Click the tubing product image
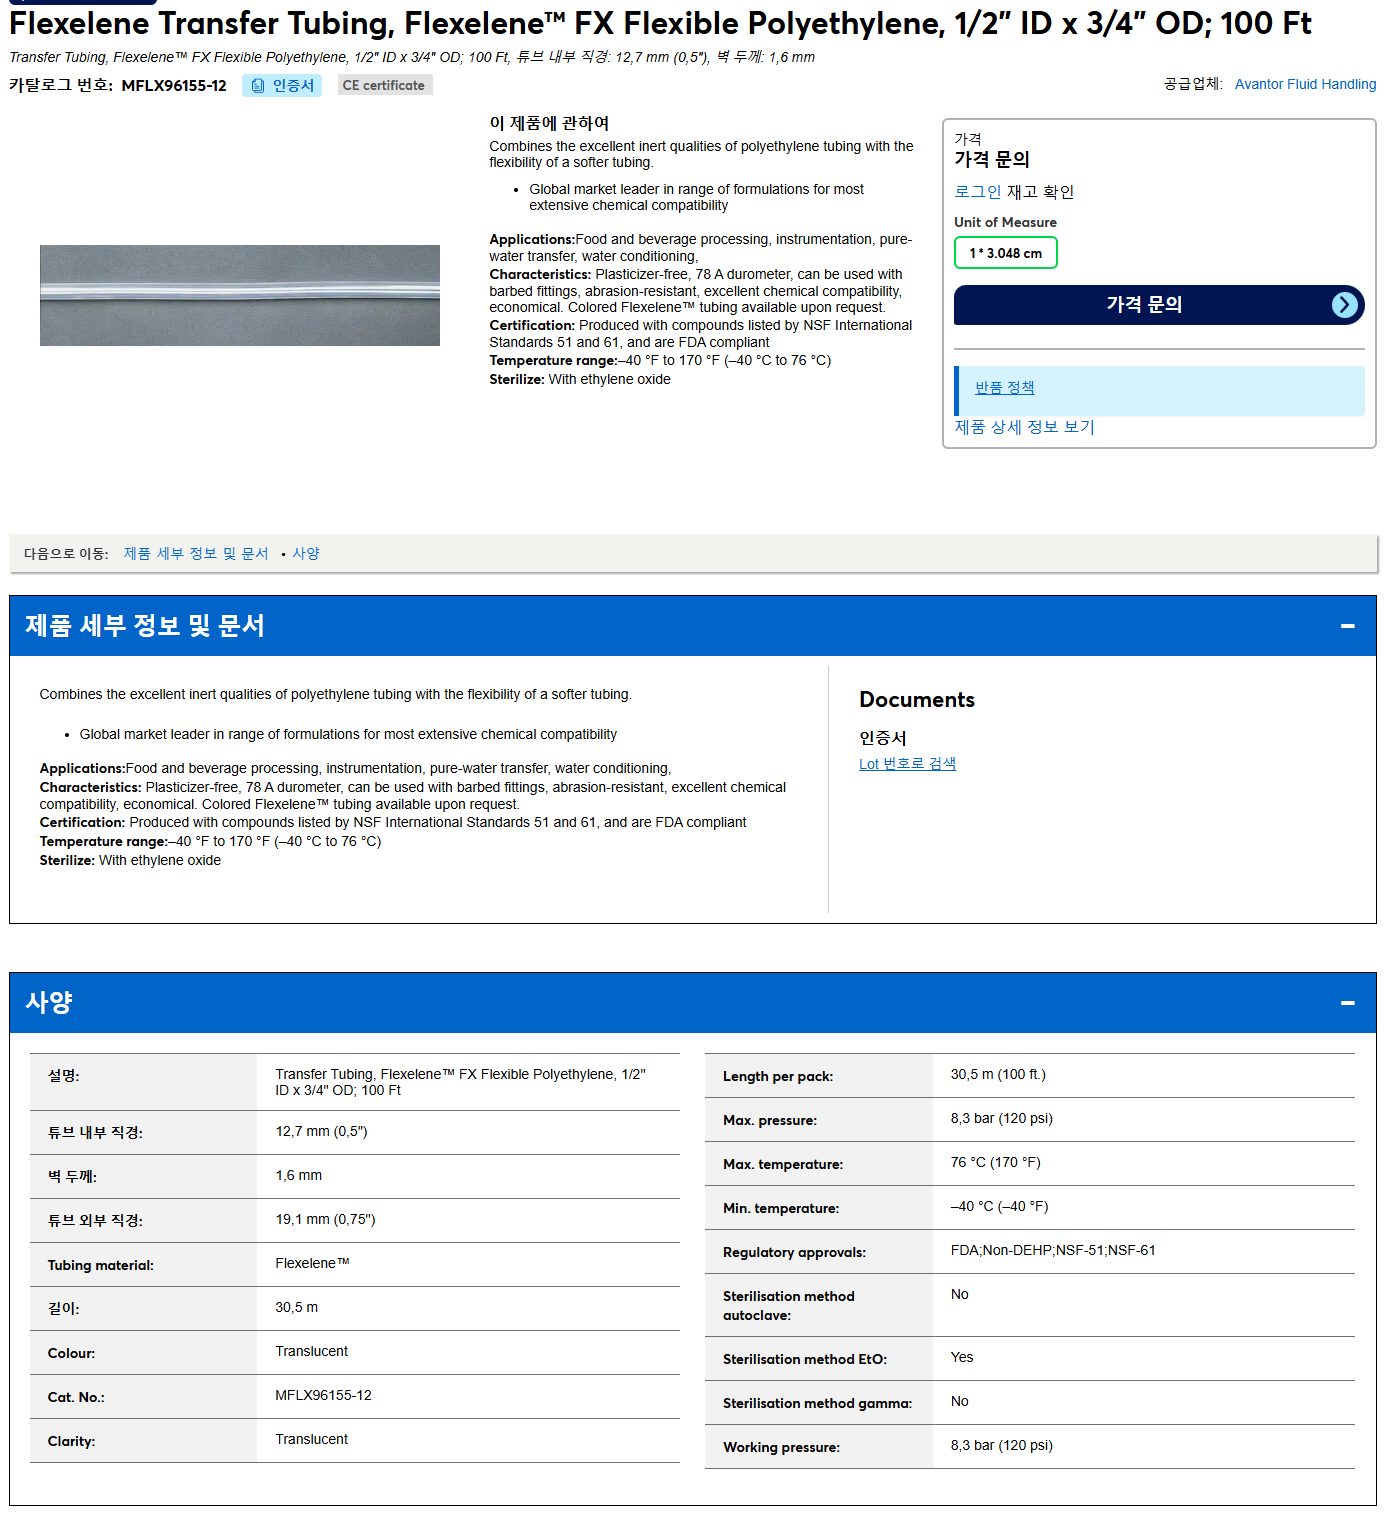The width and height of the screenshot is (1384, 1526). tap(240, 295)
